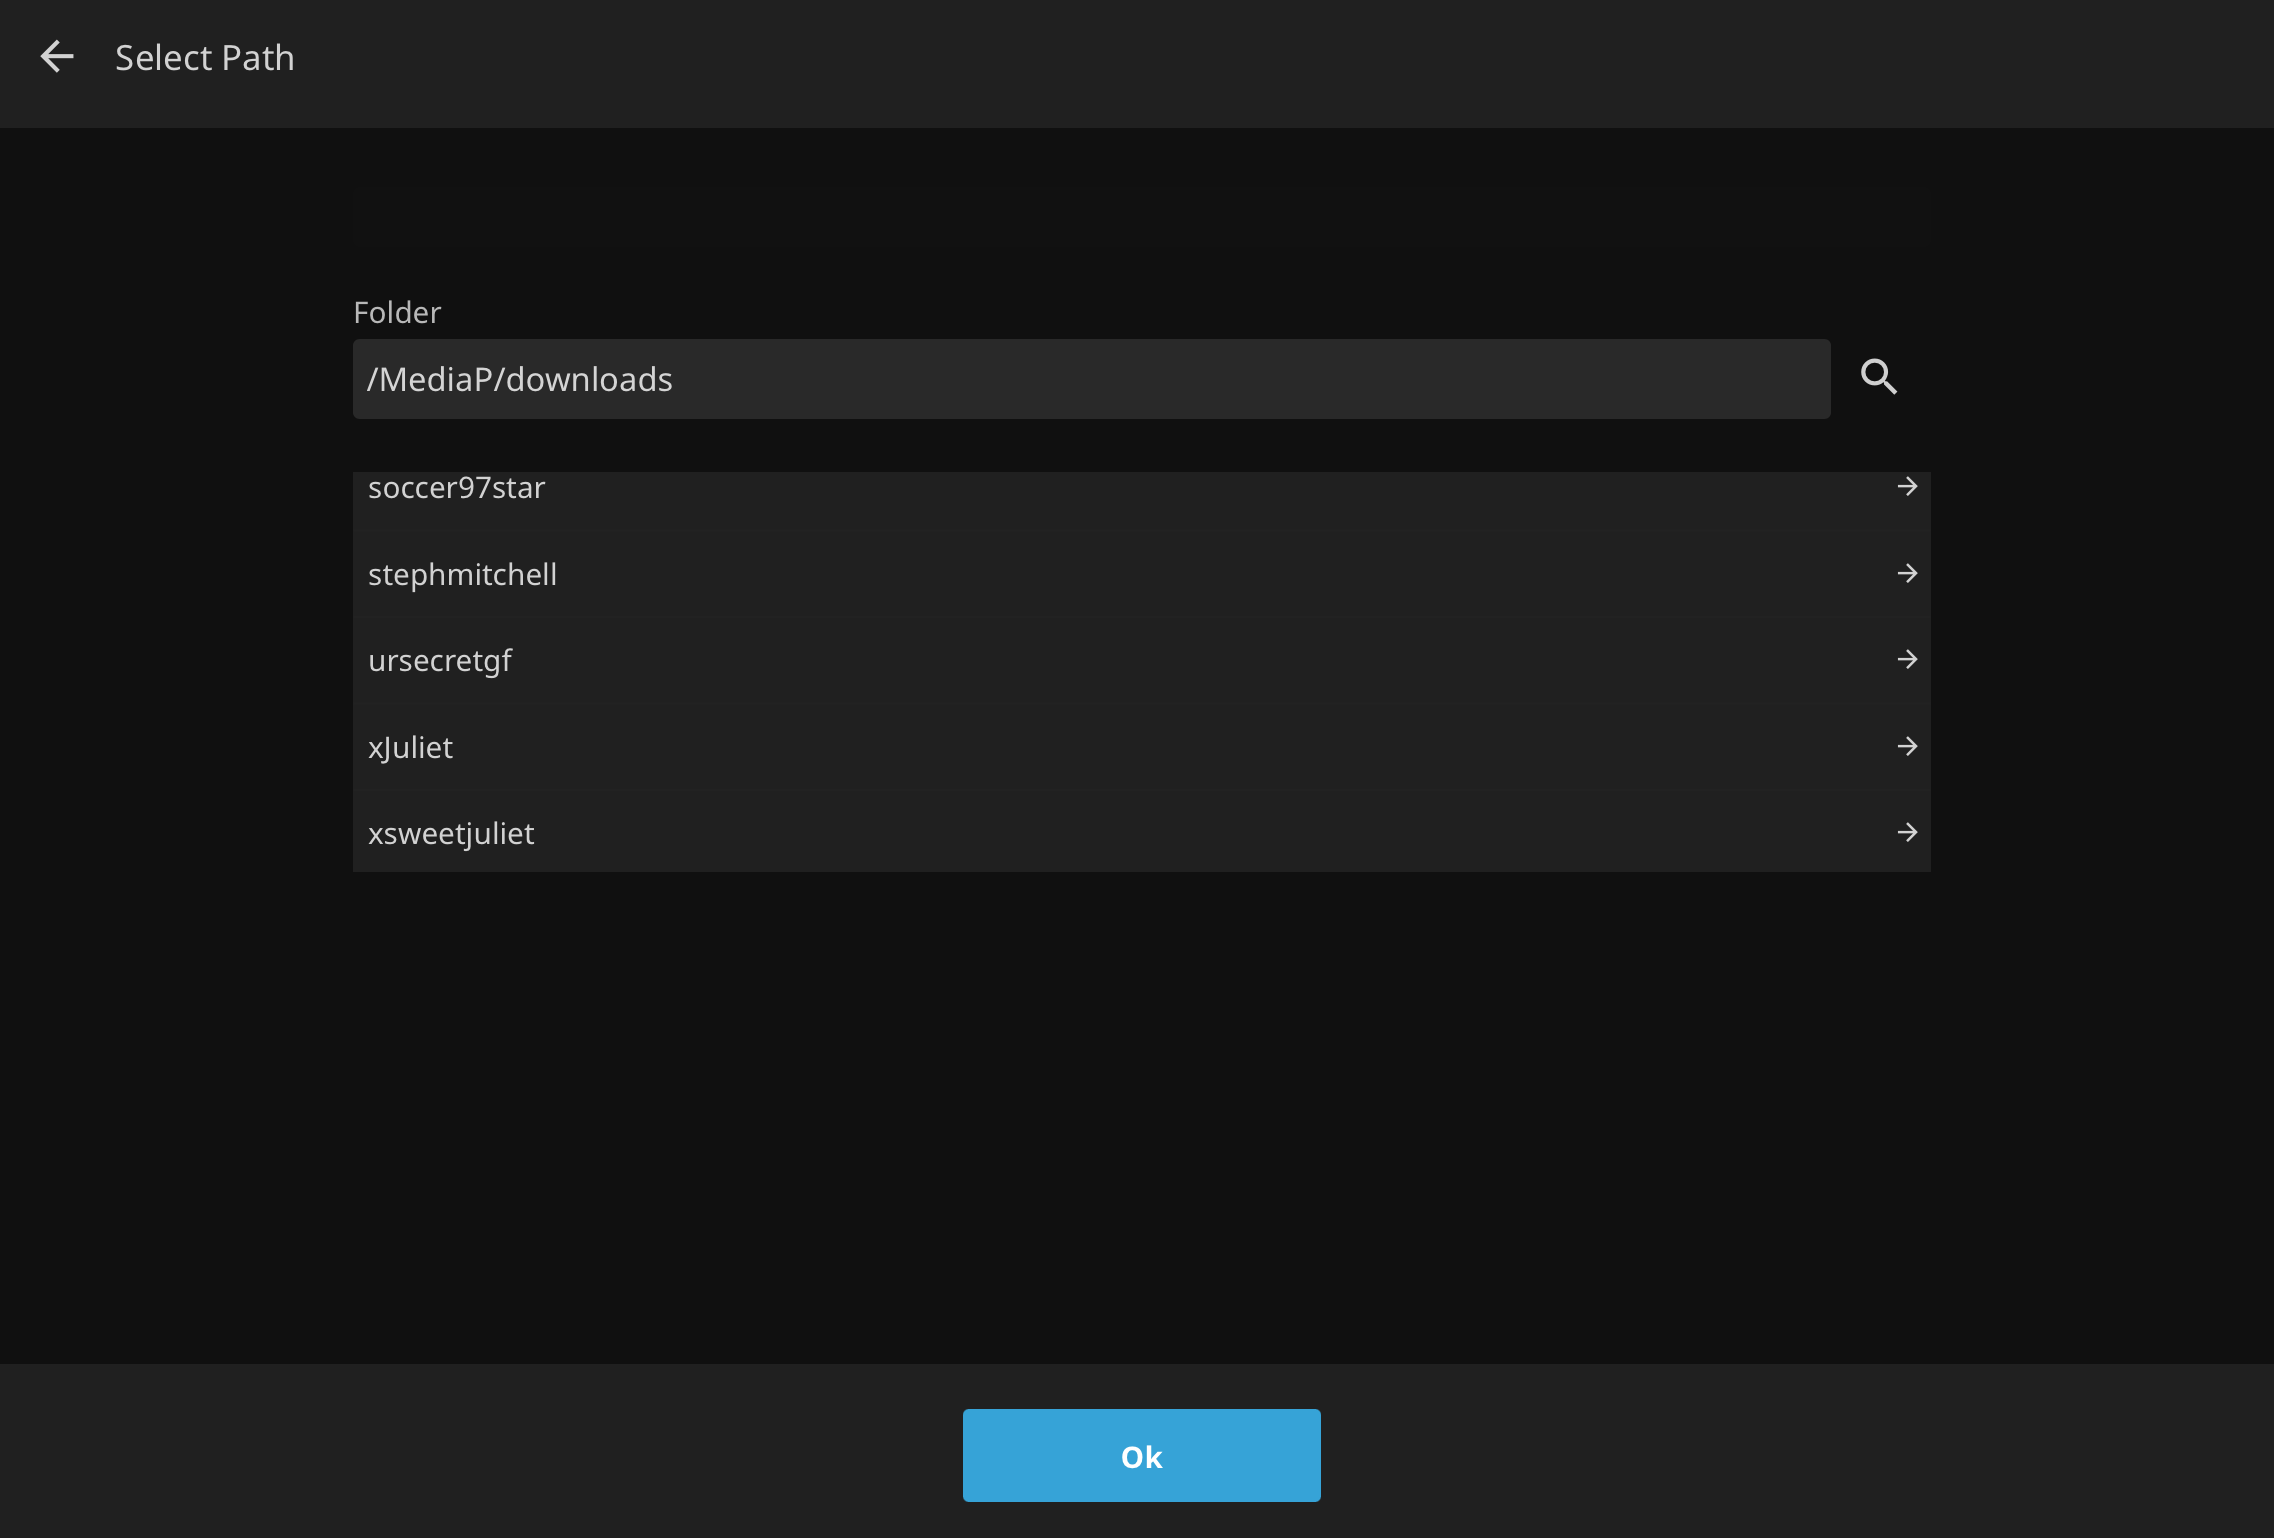
Task: Click arrow icon beside soccer97star
Action: [1907, 487]
